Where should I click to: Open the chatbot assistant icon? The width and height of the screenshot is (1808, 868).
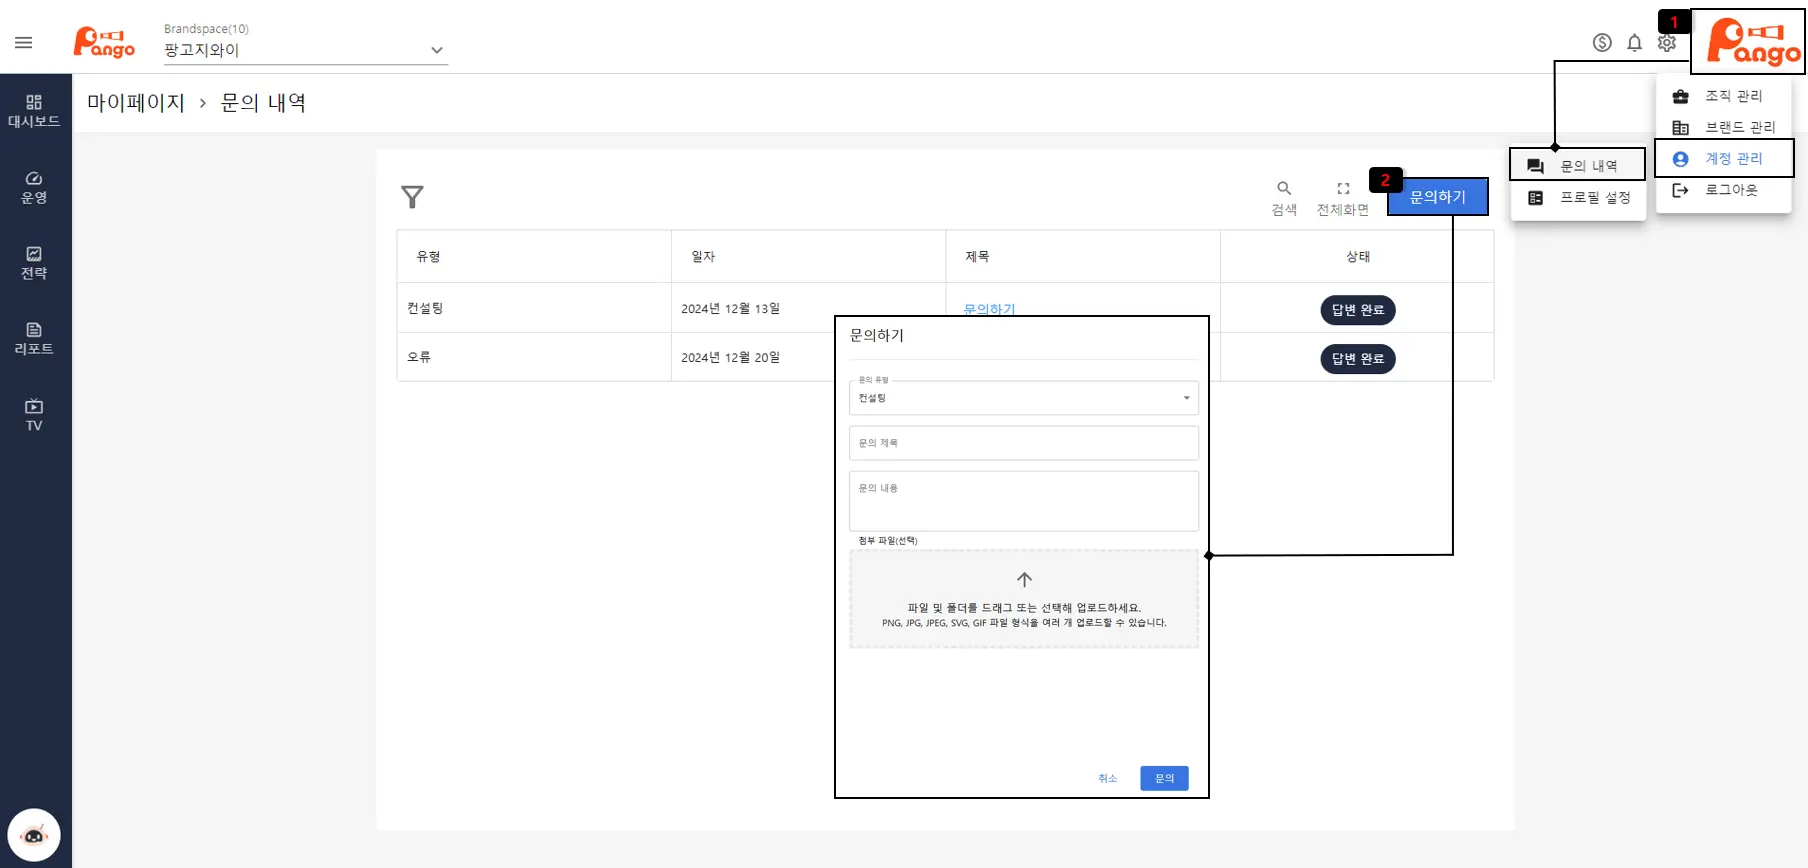coord(34,835)
